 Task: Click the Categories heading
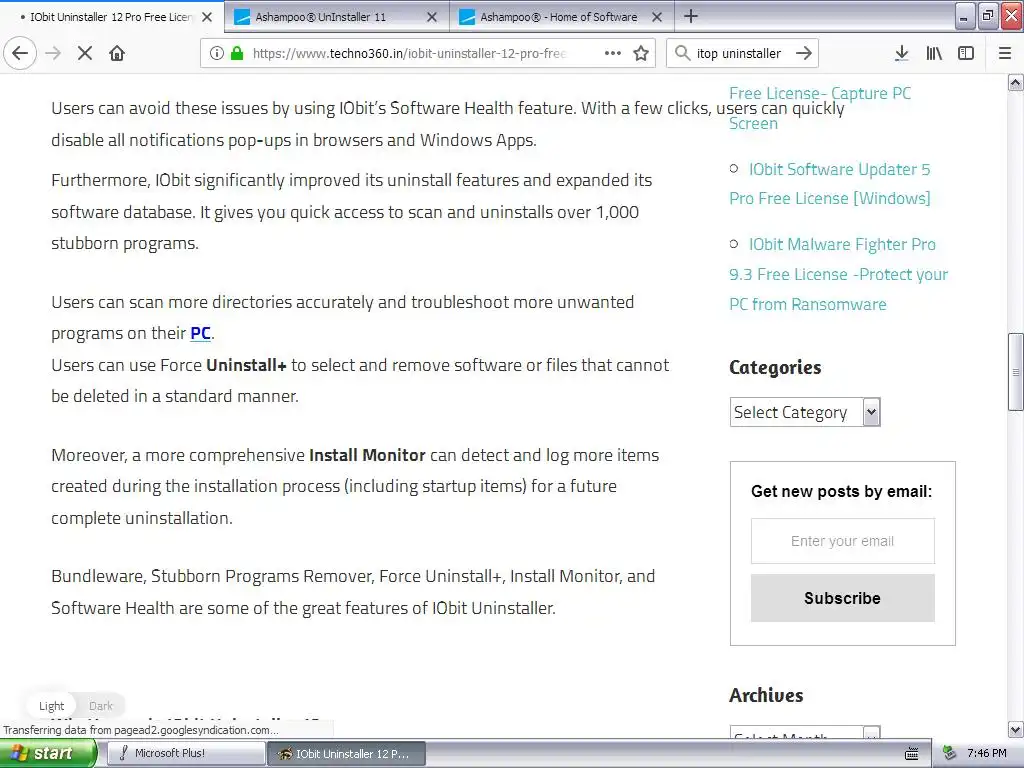[775, 368]
